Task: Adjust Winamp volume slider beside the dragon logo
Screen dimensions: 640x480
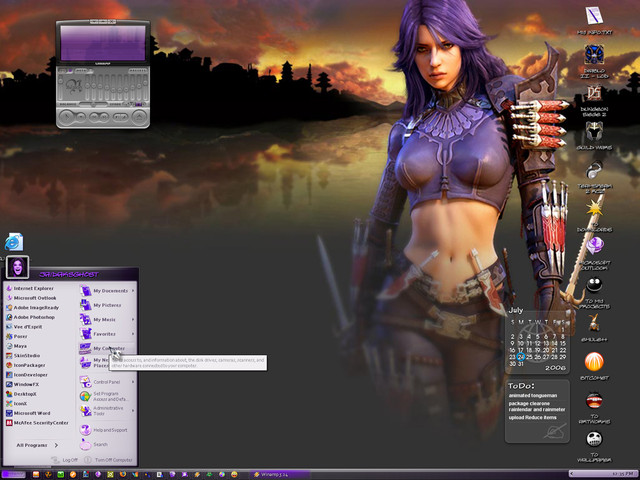Action: pos(61,88)
